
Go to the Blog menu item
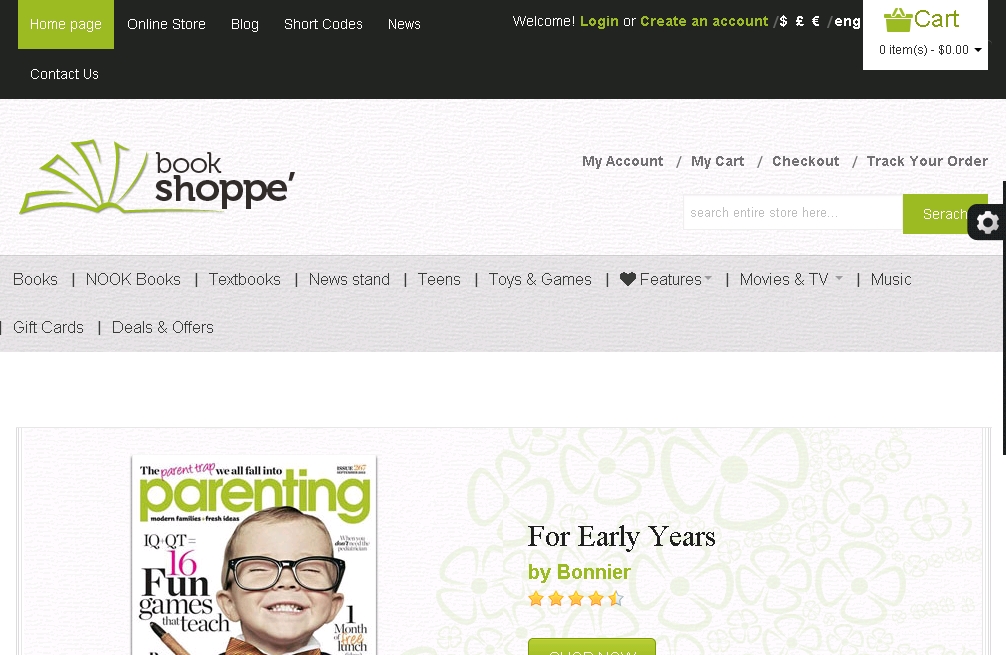[244, 24]
